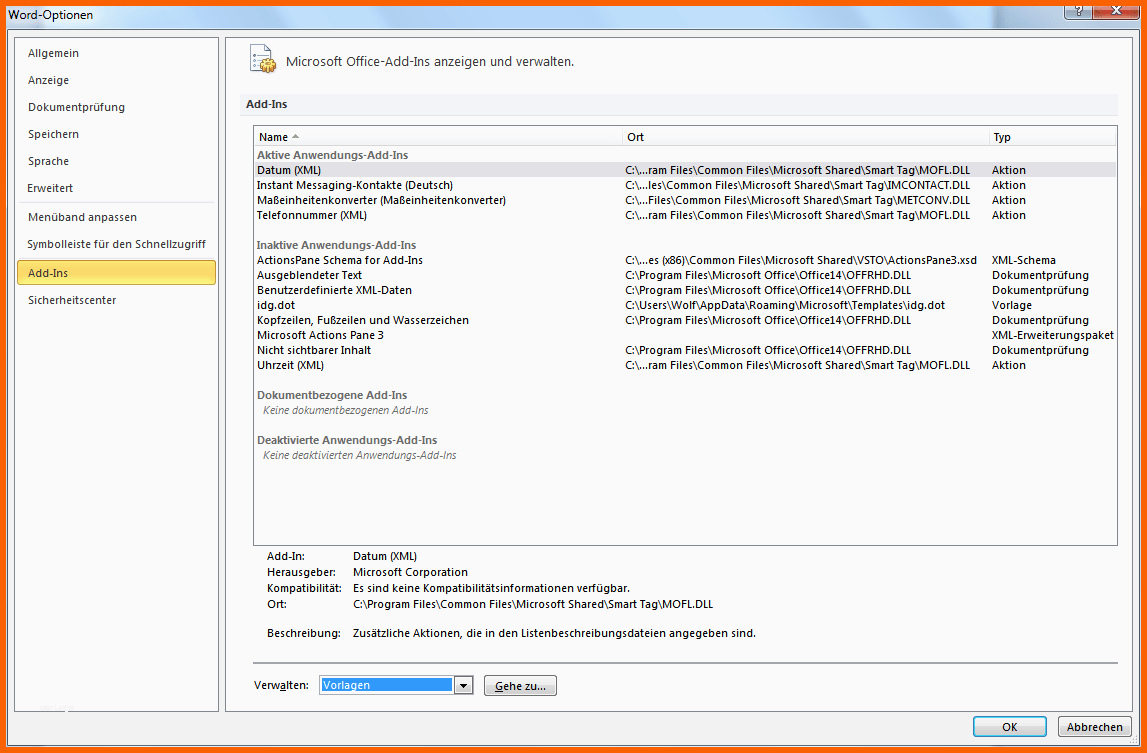This screenshot has height=753, width=1147.
Task: Open the Dokumentprüfung settings
Action: 77,107
